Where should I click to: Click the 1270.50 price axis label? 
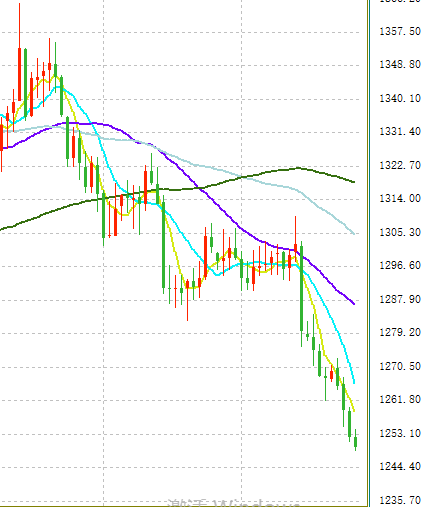click(400, 367)
